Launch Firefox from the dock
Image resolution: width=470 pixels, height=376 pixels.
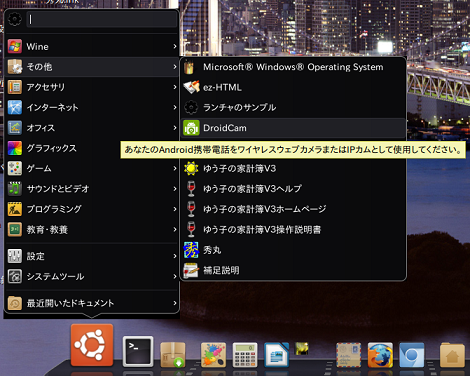pyautogui.click(x=380, y=355)
